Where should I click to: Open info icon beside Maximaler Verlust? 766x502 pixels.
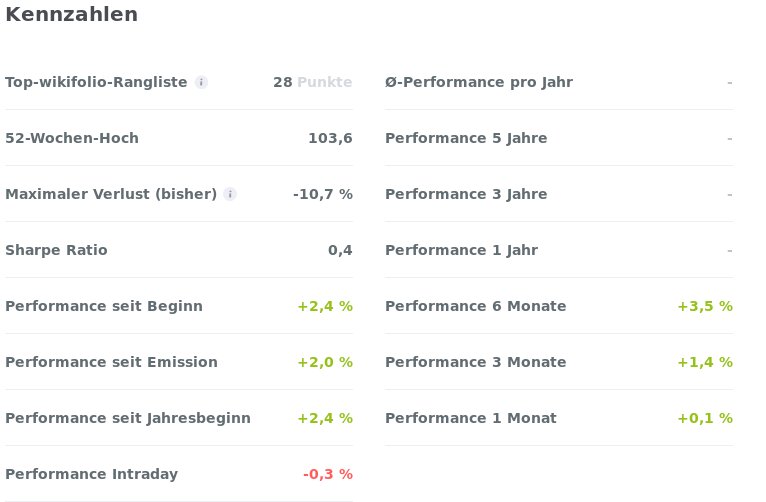[230, 194]
